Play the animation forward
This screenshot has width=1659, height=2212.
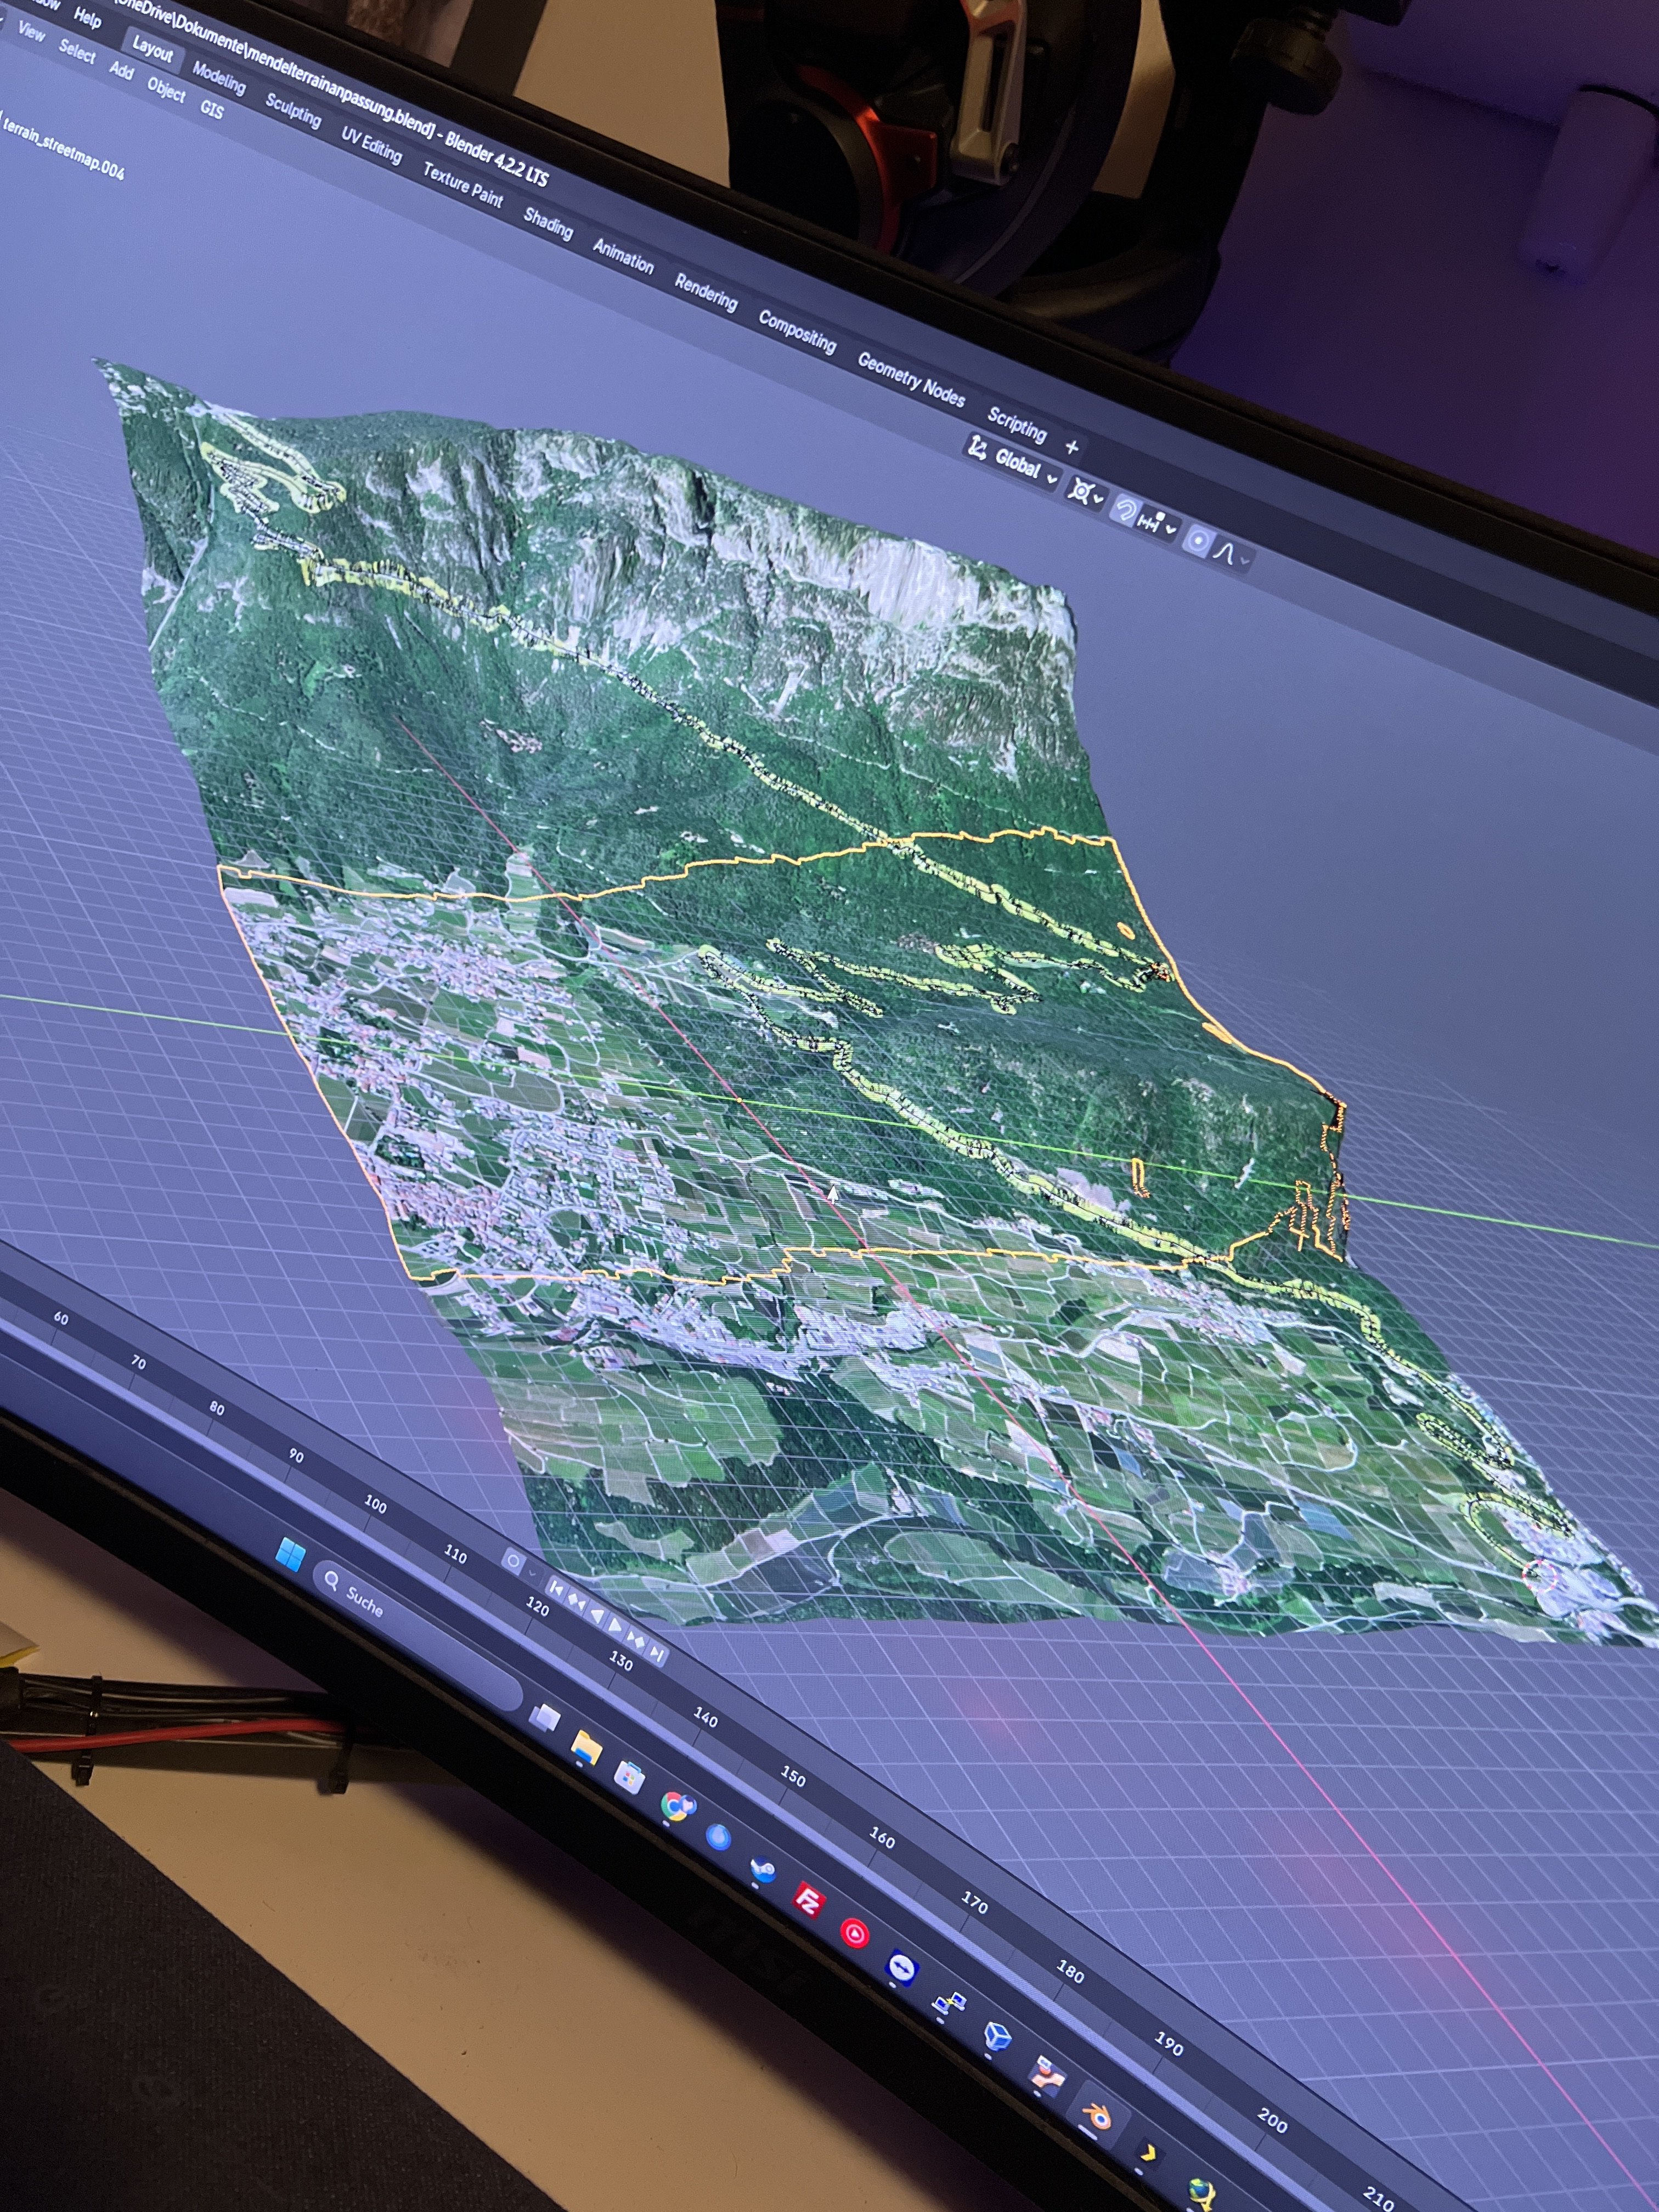616,1627
